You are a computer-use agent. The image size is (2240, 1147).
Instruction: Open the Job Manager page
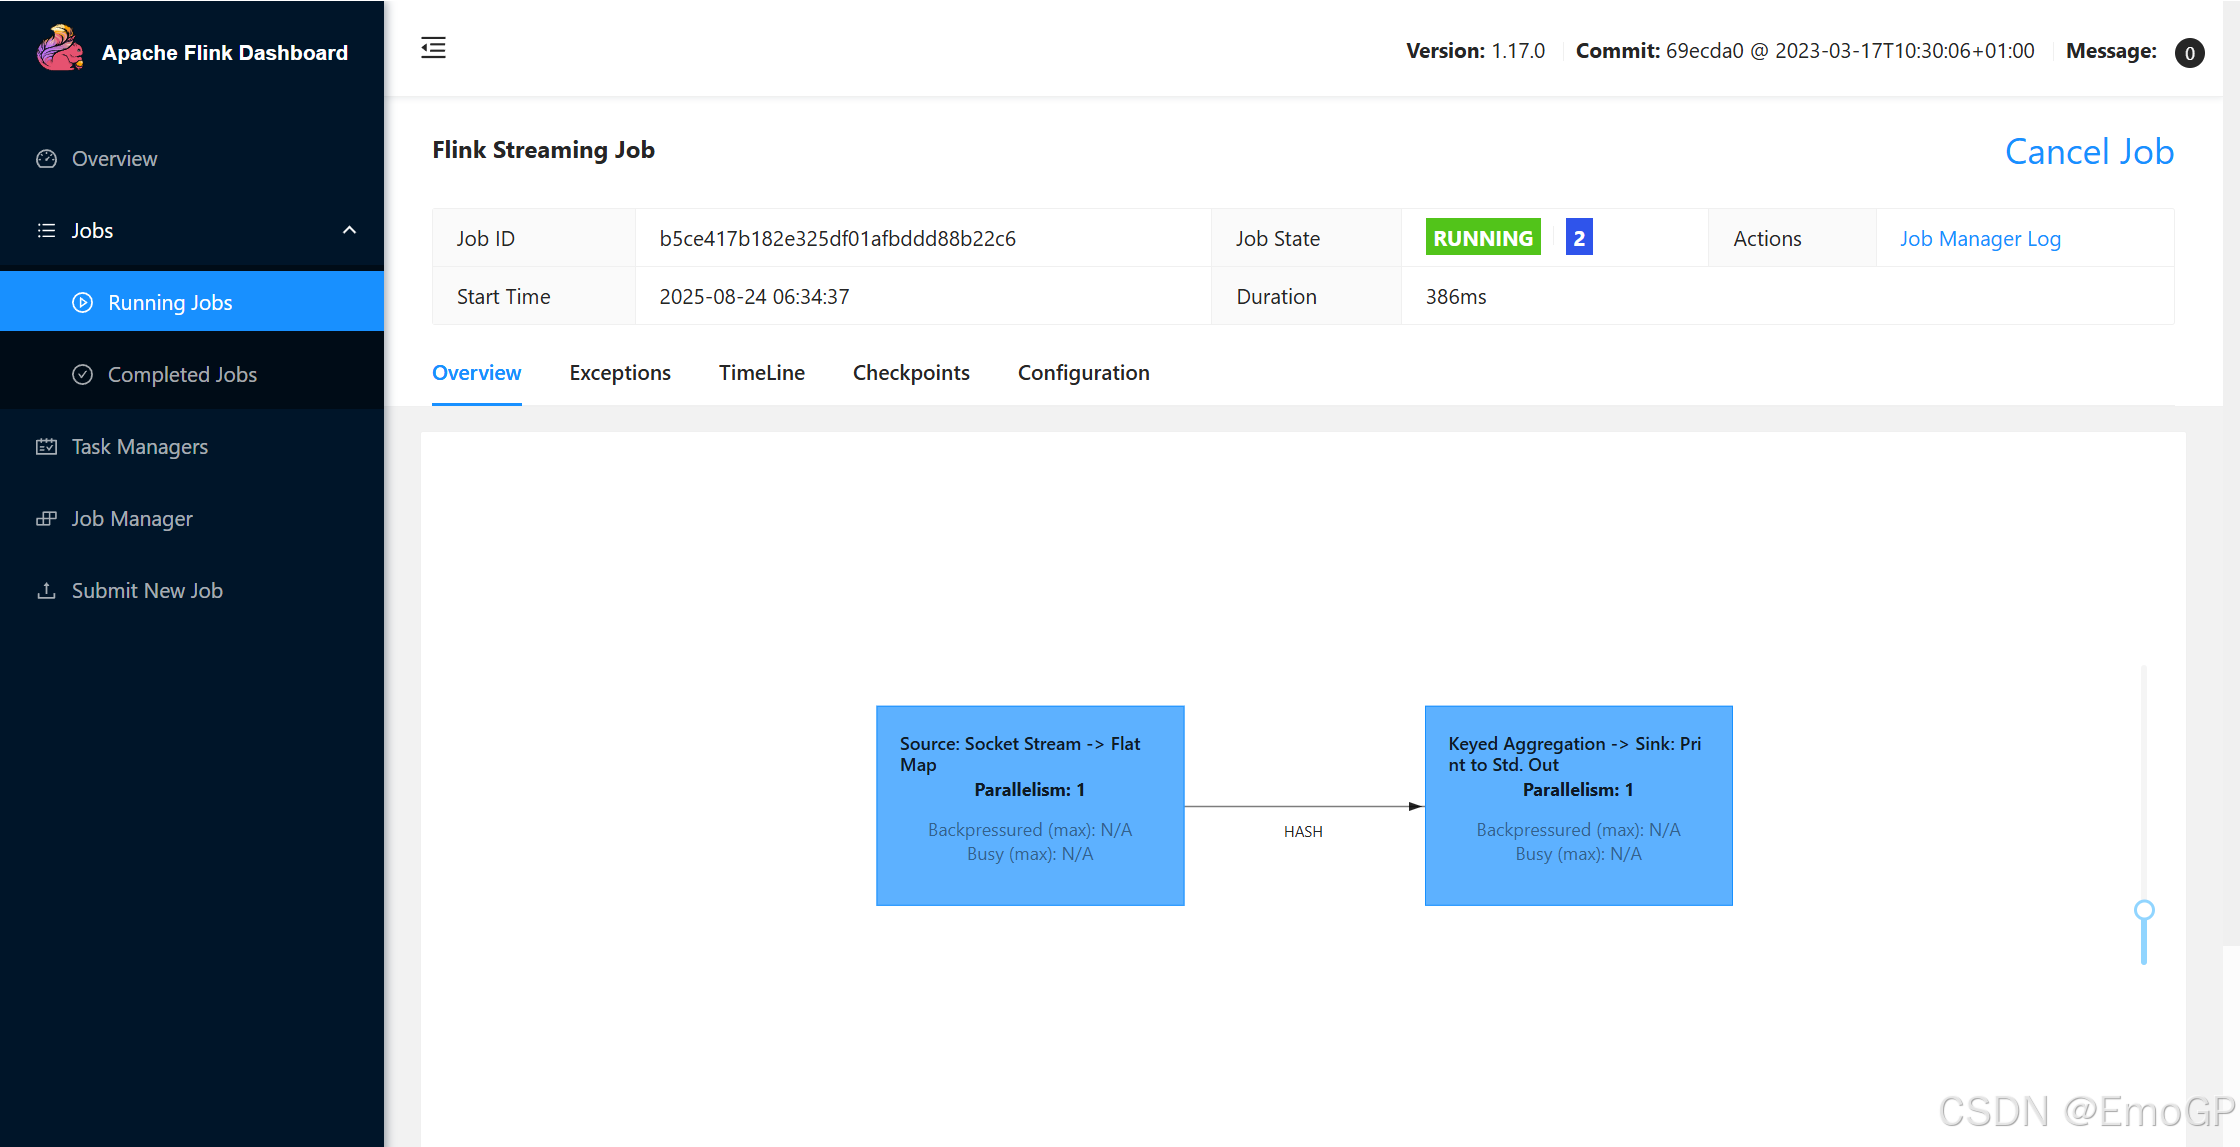click(x=192, y=519)
